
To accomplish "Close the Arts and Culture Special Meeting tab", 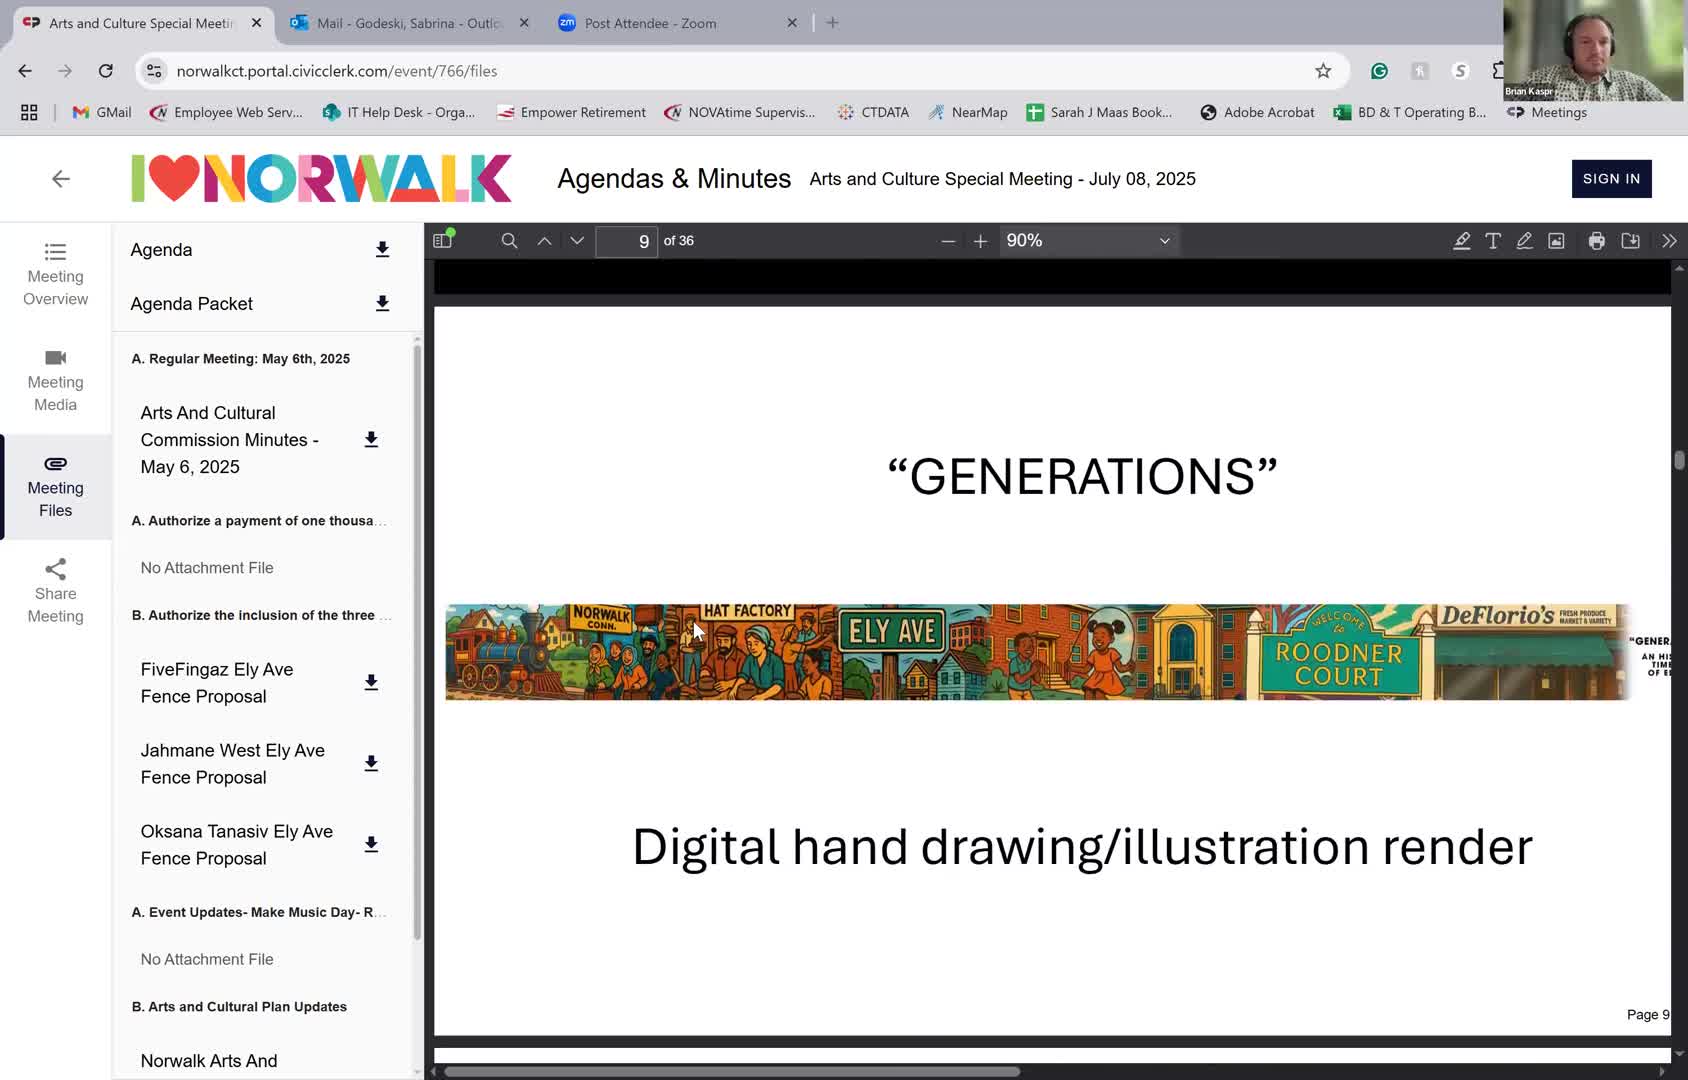I will click(256, 22).
